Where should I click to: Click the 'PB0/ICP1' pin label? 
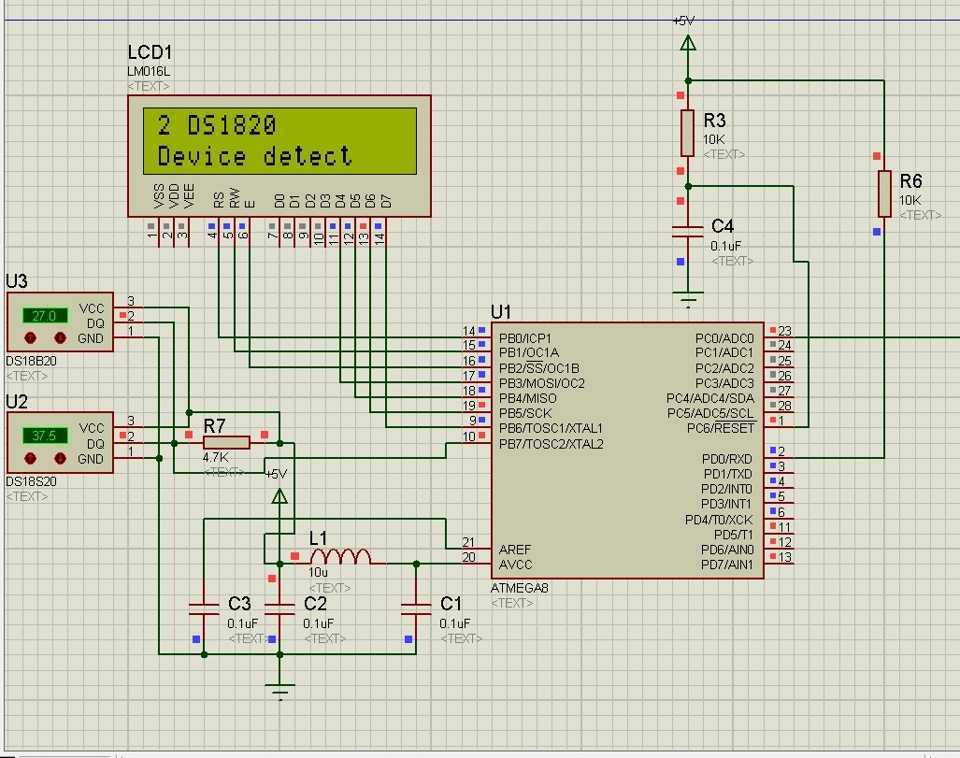tap(525, 338)
